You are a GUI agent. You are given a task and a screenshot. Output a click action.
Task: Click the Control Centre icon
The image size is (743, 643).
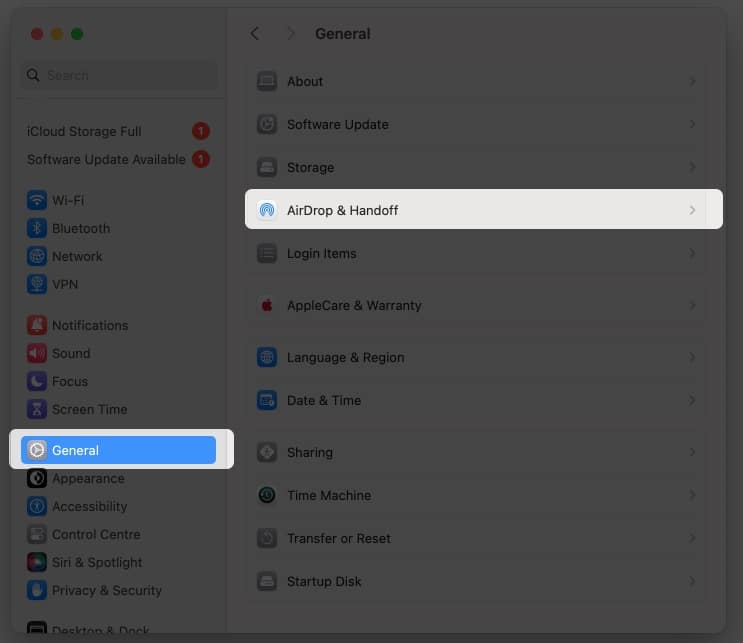36,534
